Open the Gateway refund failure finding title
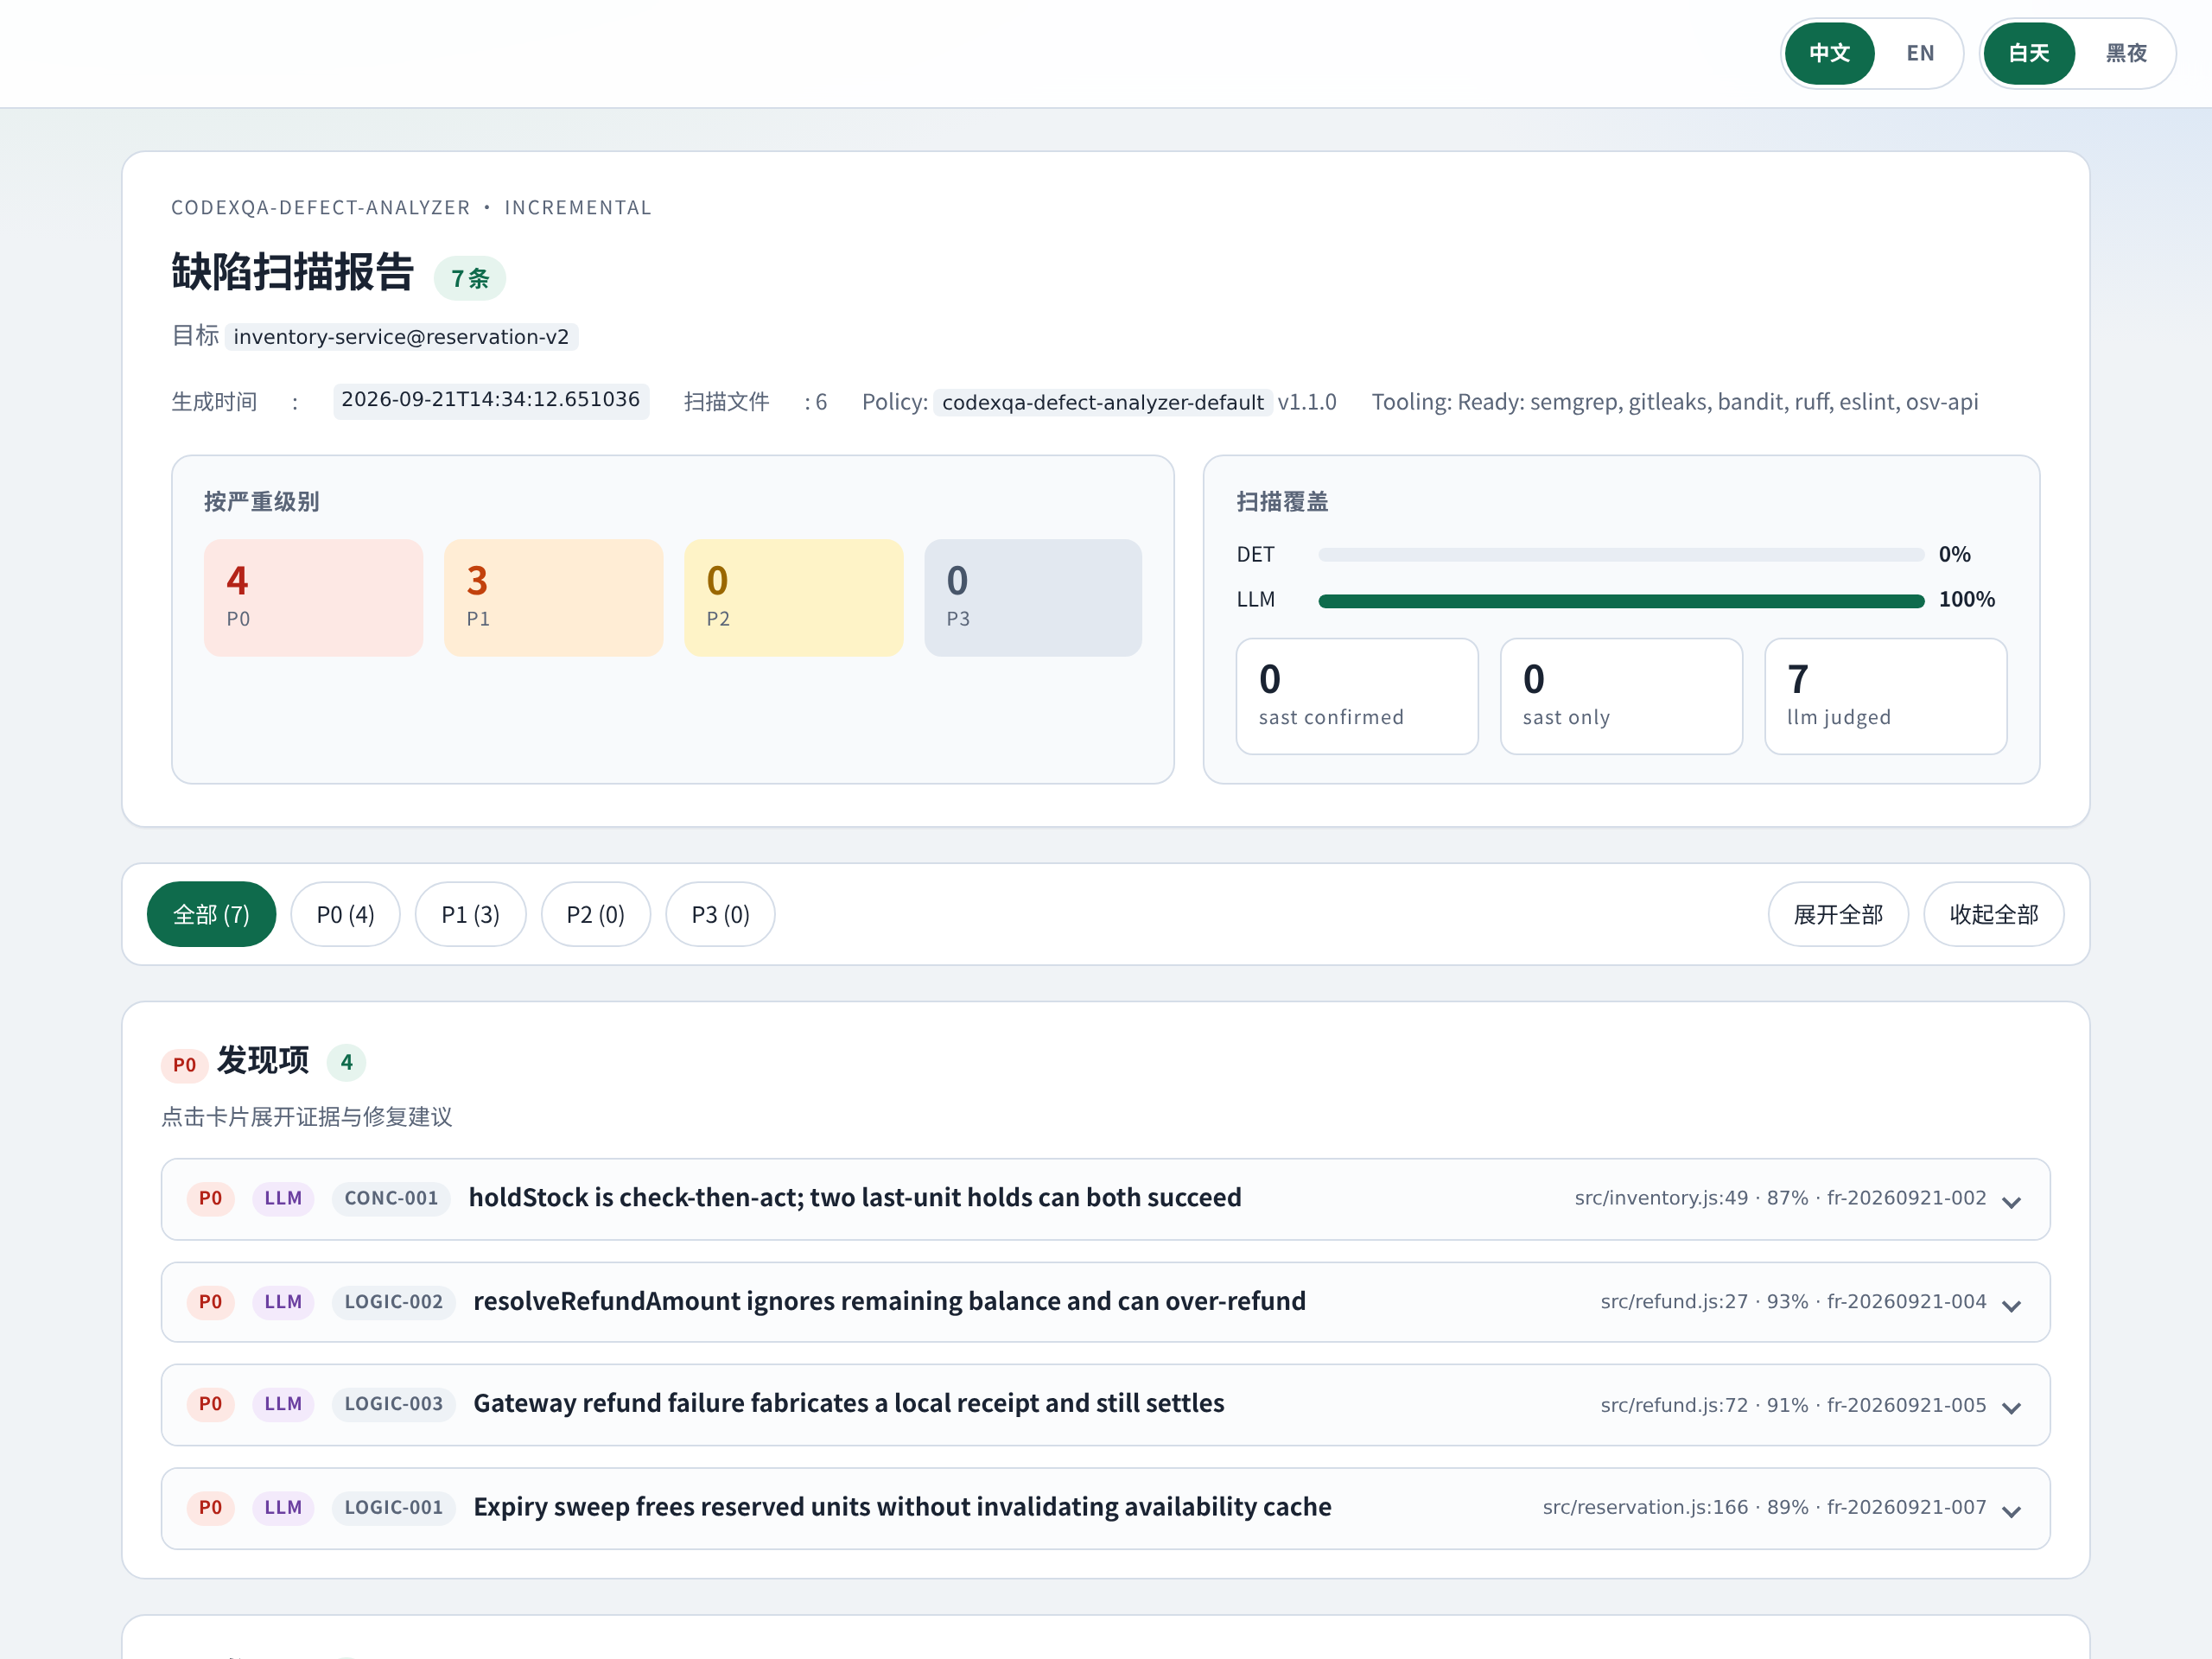 coord(849,1403)
